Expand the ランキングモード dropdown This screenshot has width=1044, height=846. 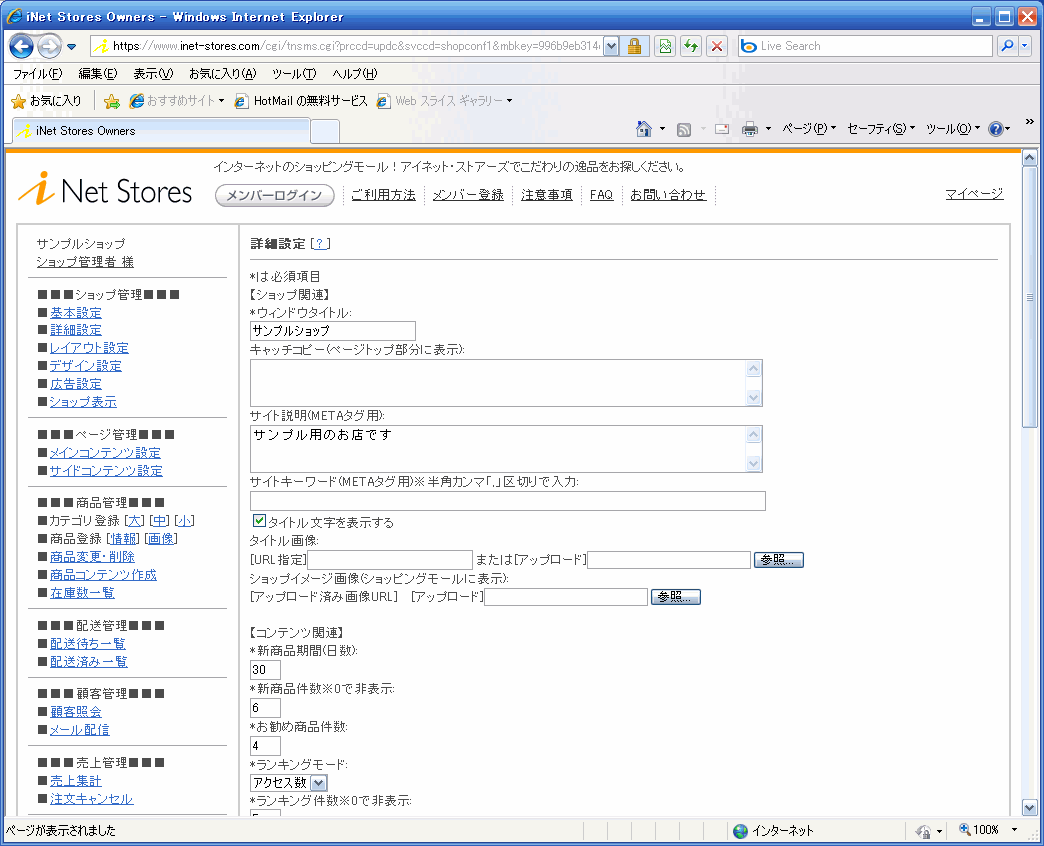pyautogui.click(x=319, y=783)
